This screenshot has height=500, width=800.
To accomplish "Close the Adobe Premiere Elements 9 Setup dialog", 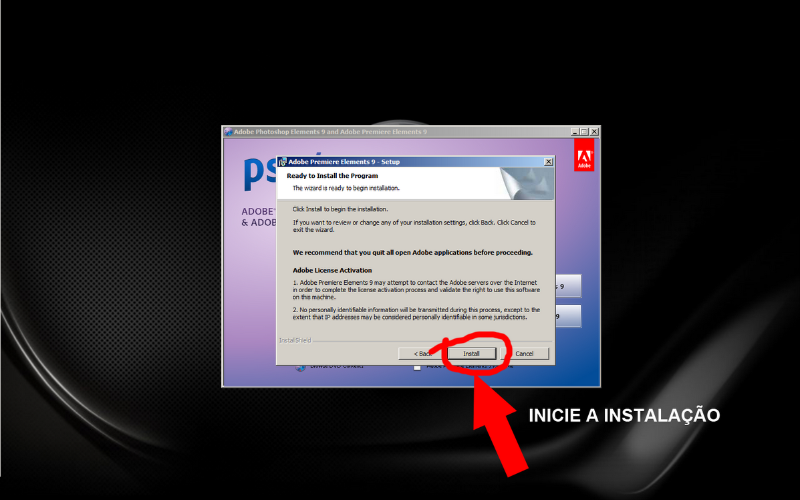I will [x=548, y=162].
